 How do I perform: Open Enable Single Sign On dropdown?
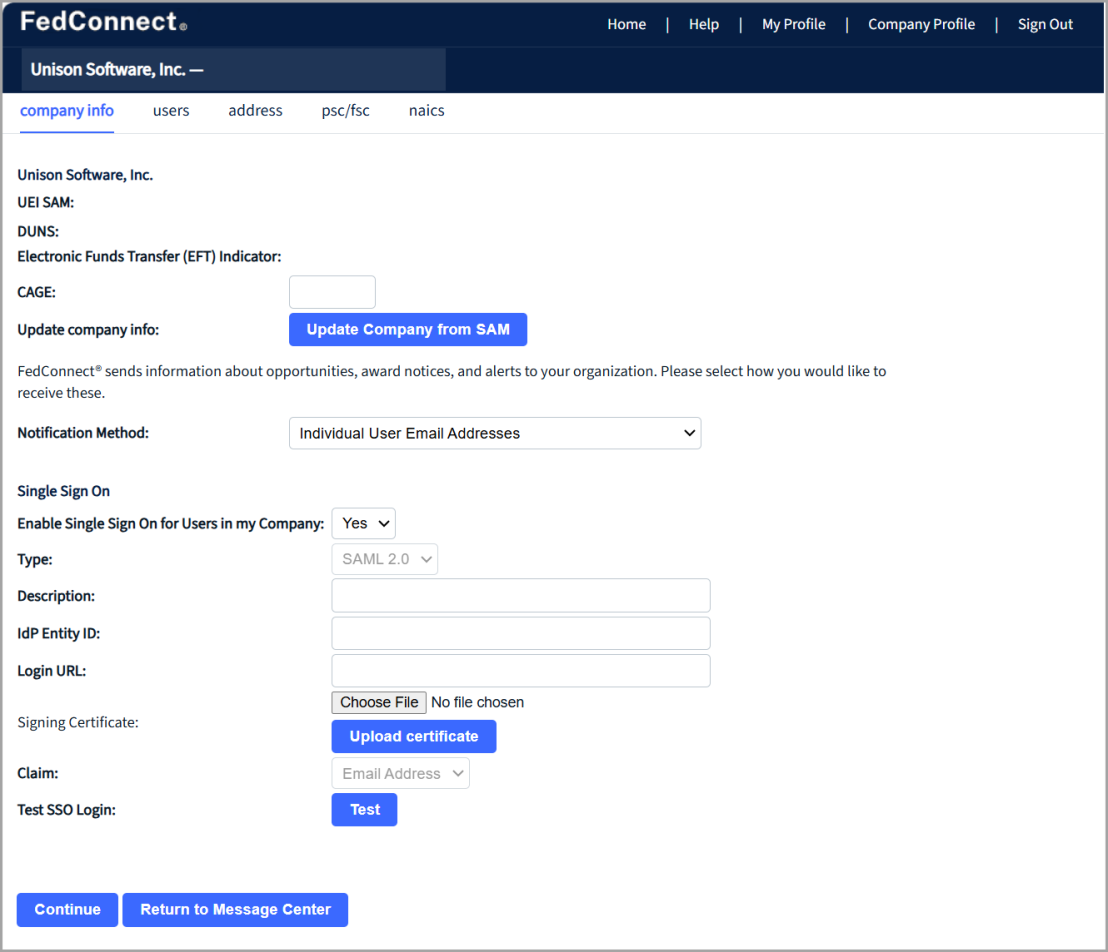coord(363,524)
